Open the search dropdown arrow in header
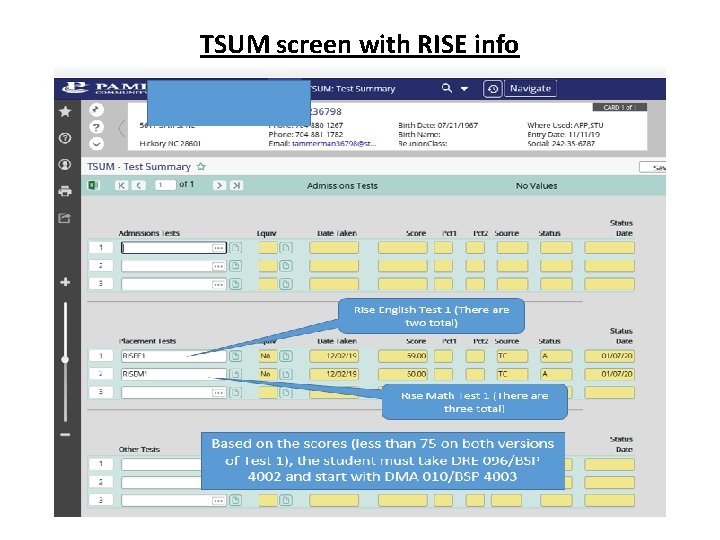The image size is (720, 540). click(464, 89)
